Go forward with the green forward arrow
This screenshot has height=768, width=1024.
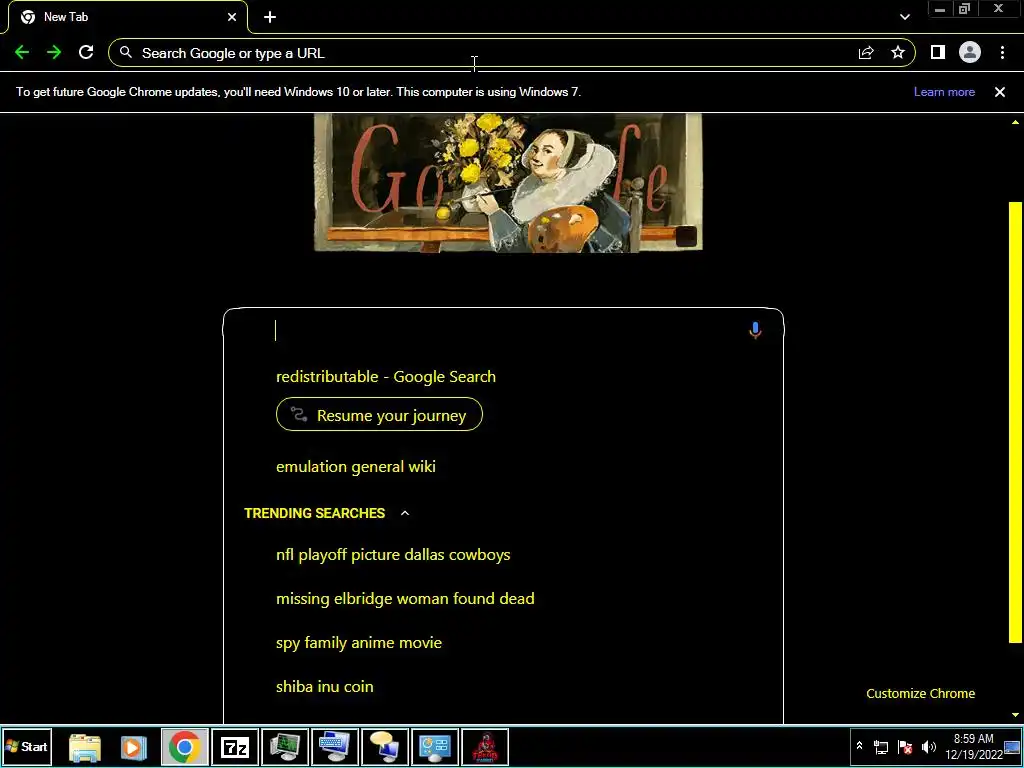click(54, 53)
